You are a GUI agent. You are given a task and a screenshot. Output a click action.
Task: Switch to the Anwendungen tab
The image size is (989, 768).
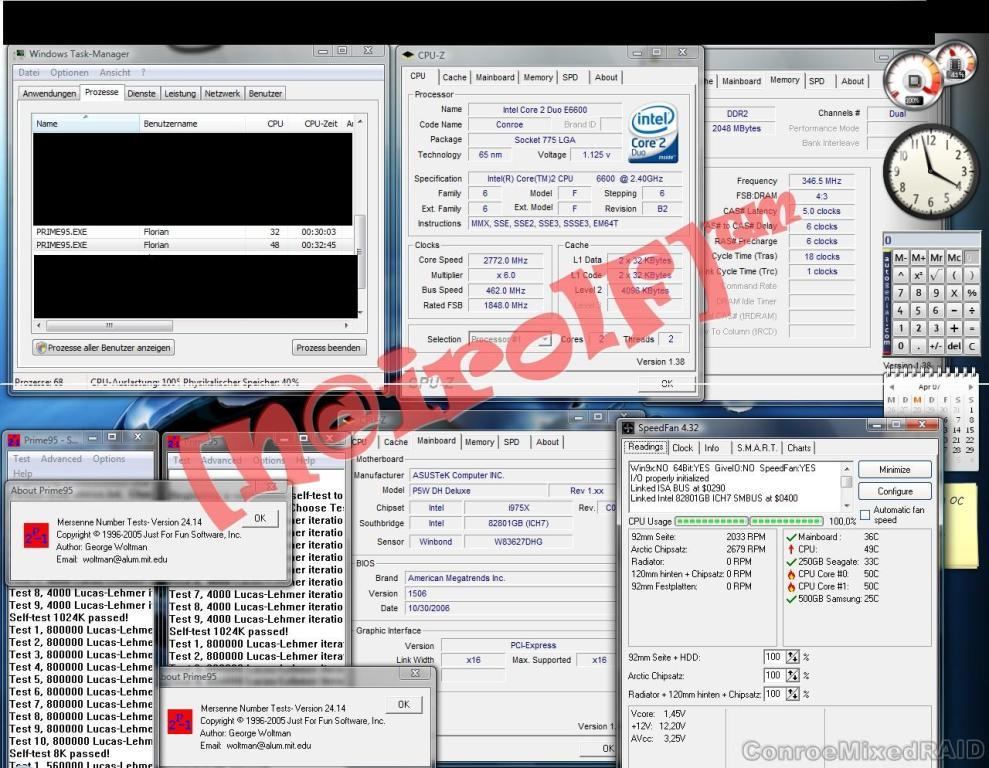pos(49,93)
